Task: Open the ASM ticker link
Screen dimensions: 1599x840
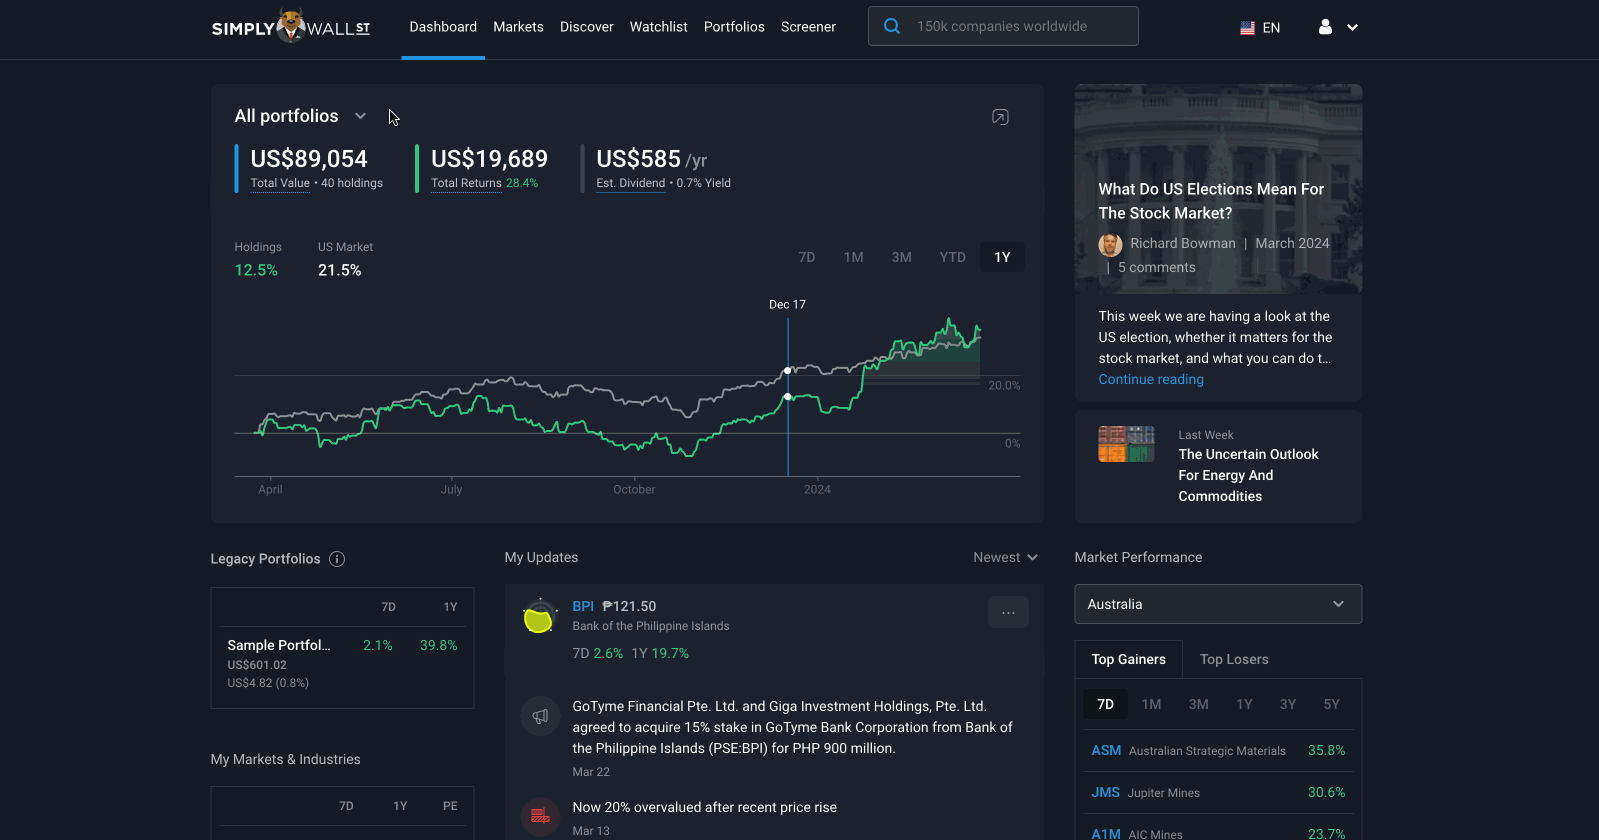Action: tap(1106, 750)
